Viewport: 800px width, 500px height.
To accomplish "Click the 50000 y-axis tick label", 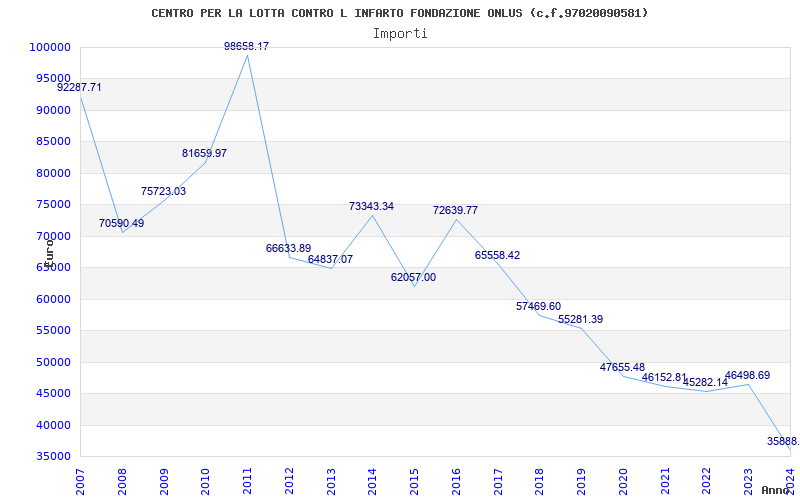I will coord(53,362).
